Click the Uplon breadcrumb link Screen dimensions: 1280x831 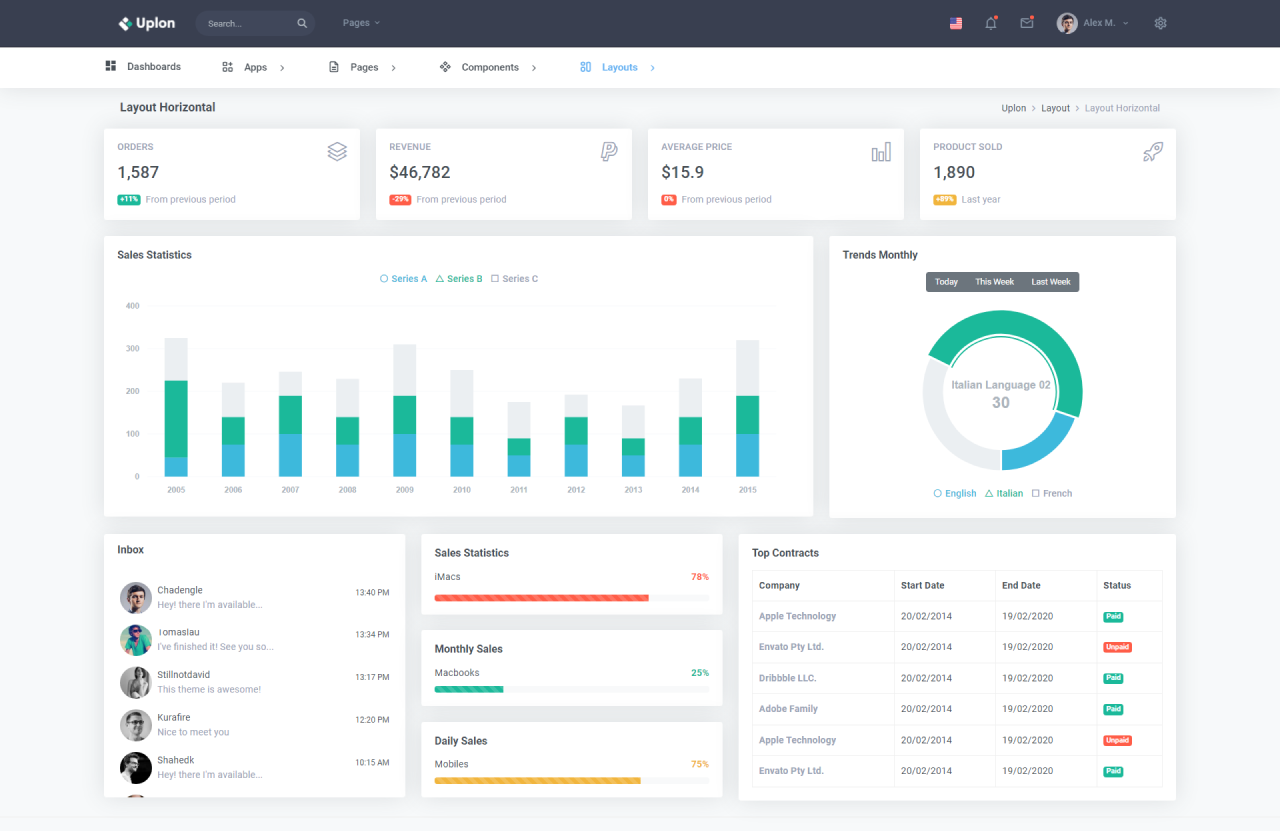point(1014,108)
